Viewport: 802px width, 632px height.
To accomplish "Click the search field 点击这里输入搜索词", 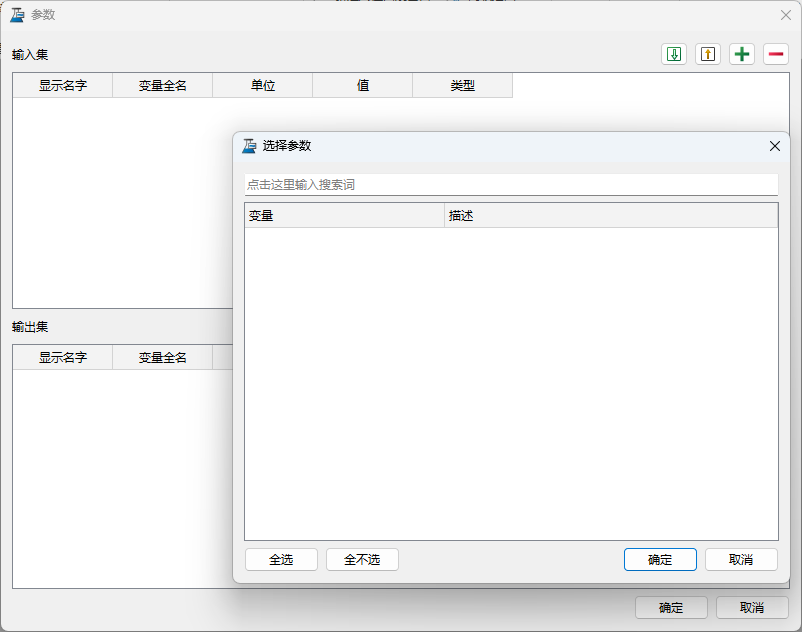I will pos(511,185).
